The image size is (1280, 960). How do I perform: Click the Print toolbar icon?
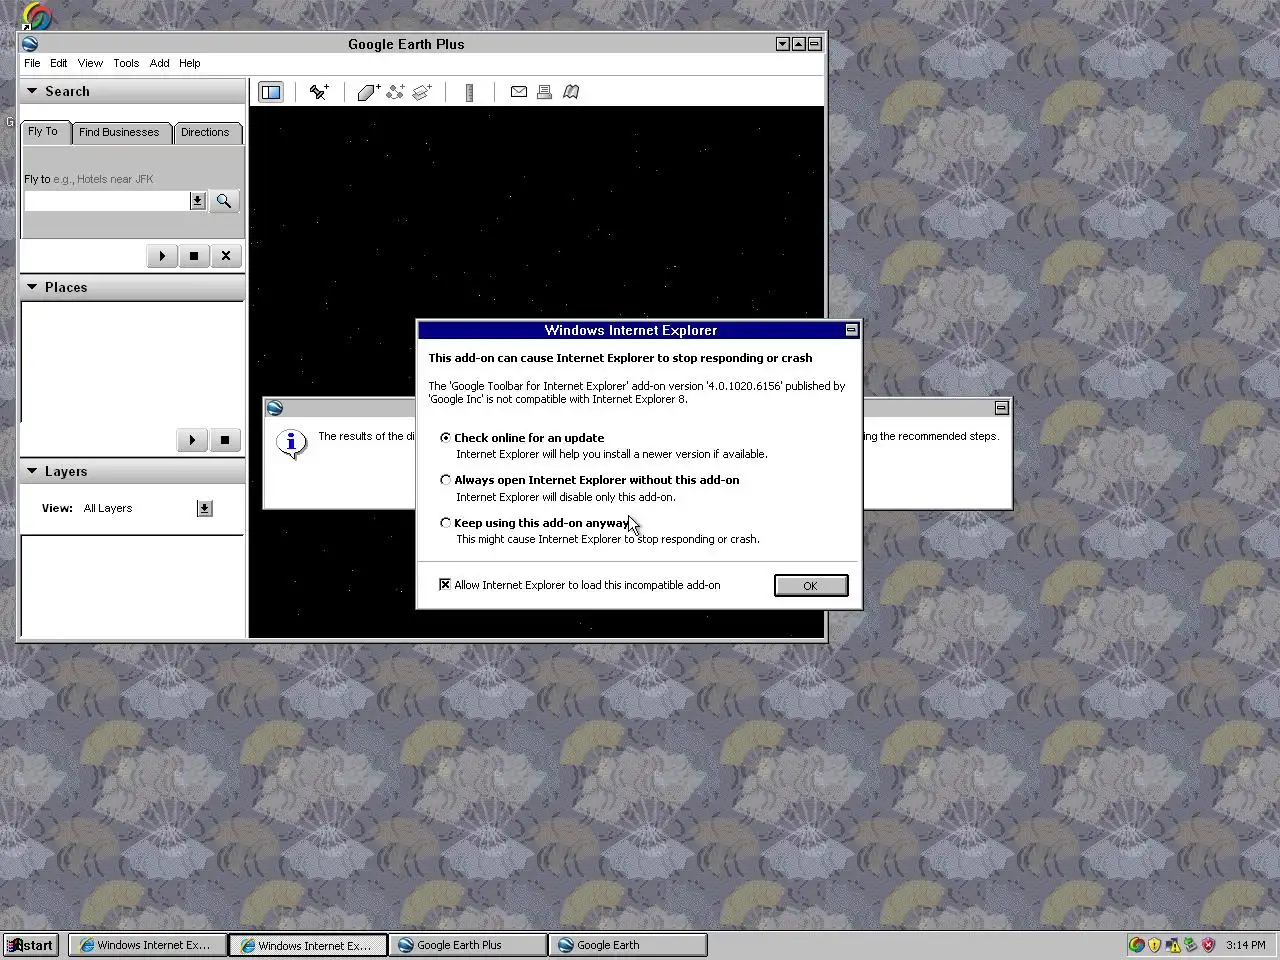tap(544, 92)
